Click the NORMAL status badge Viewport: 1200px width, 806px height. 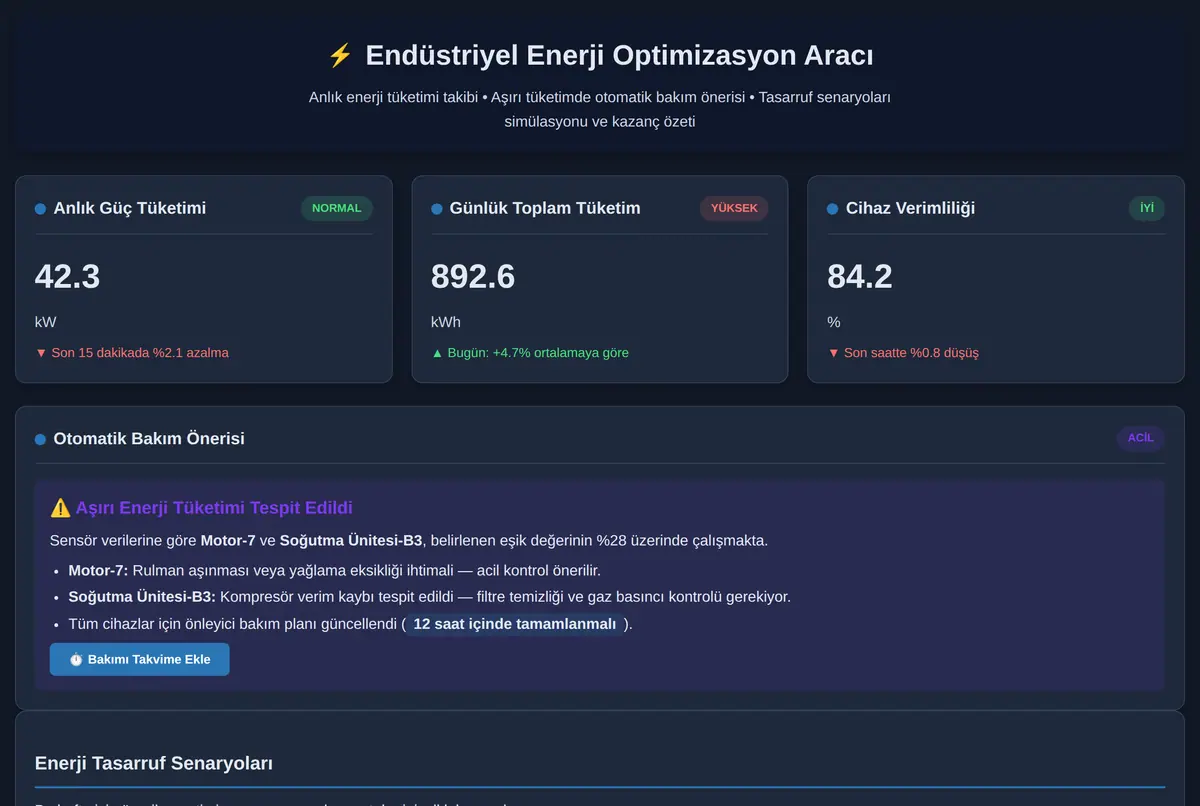[x=337, y=208]
